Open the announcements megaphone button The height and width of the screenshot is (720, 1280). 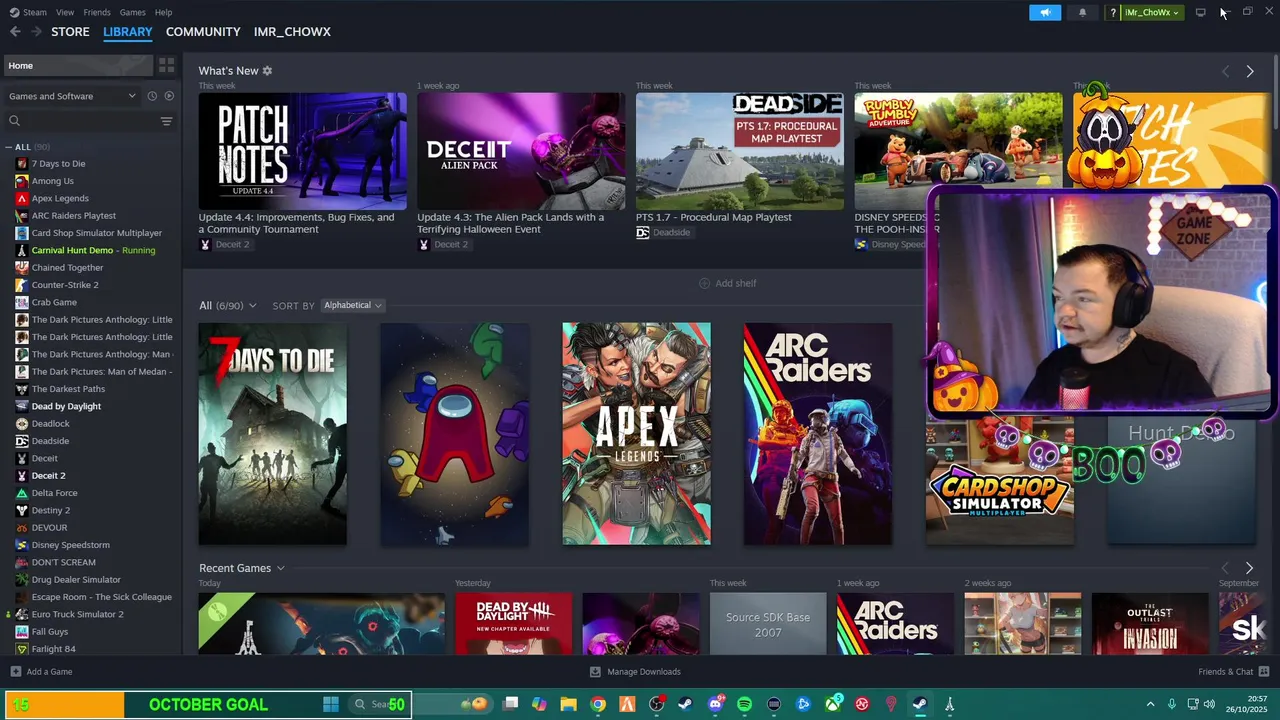click(x=1045, y=12)
